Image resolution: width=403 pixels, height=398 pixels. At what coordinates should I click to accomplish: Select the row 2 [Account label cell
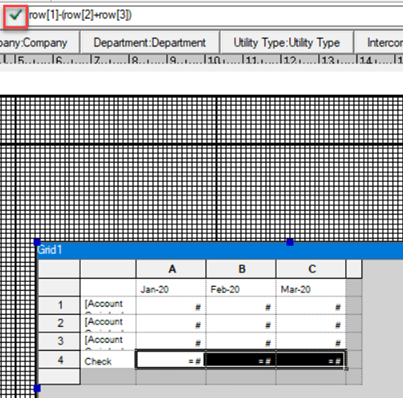pos(108,323)
